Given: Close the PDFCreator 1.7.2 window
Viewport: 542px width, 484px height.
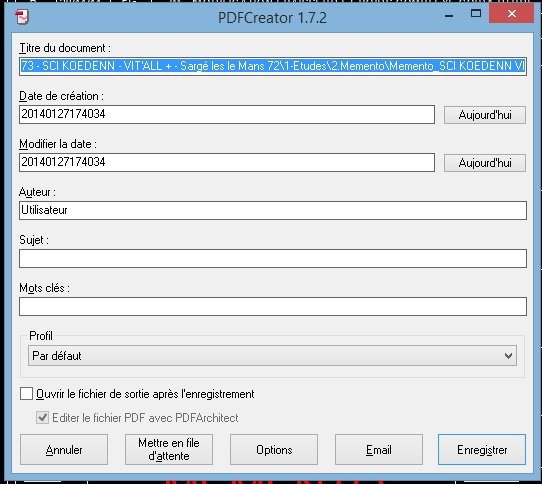Looking at the screenshot, I should tap(511, 14).
